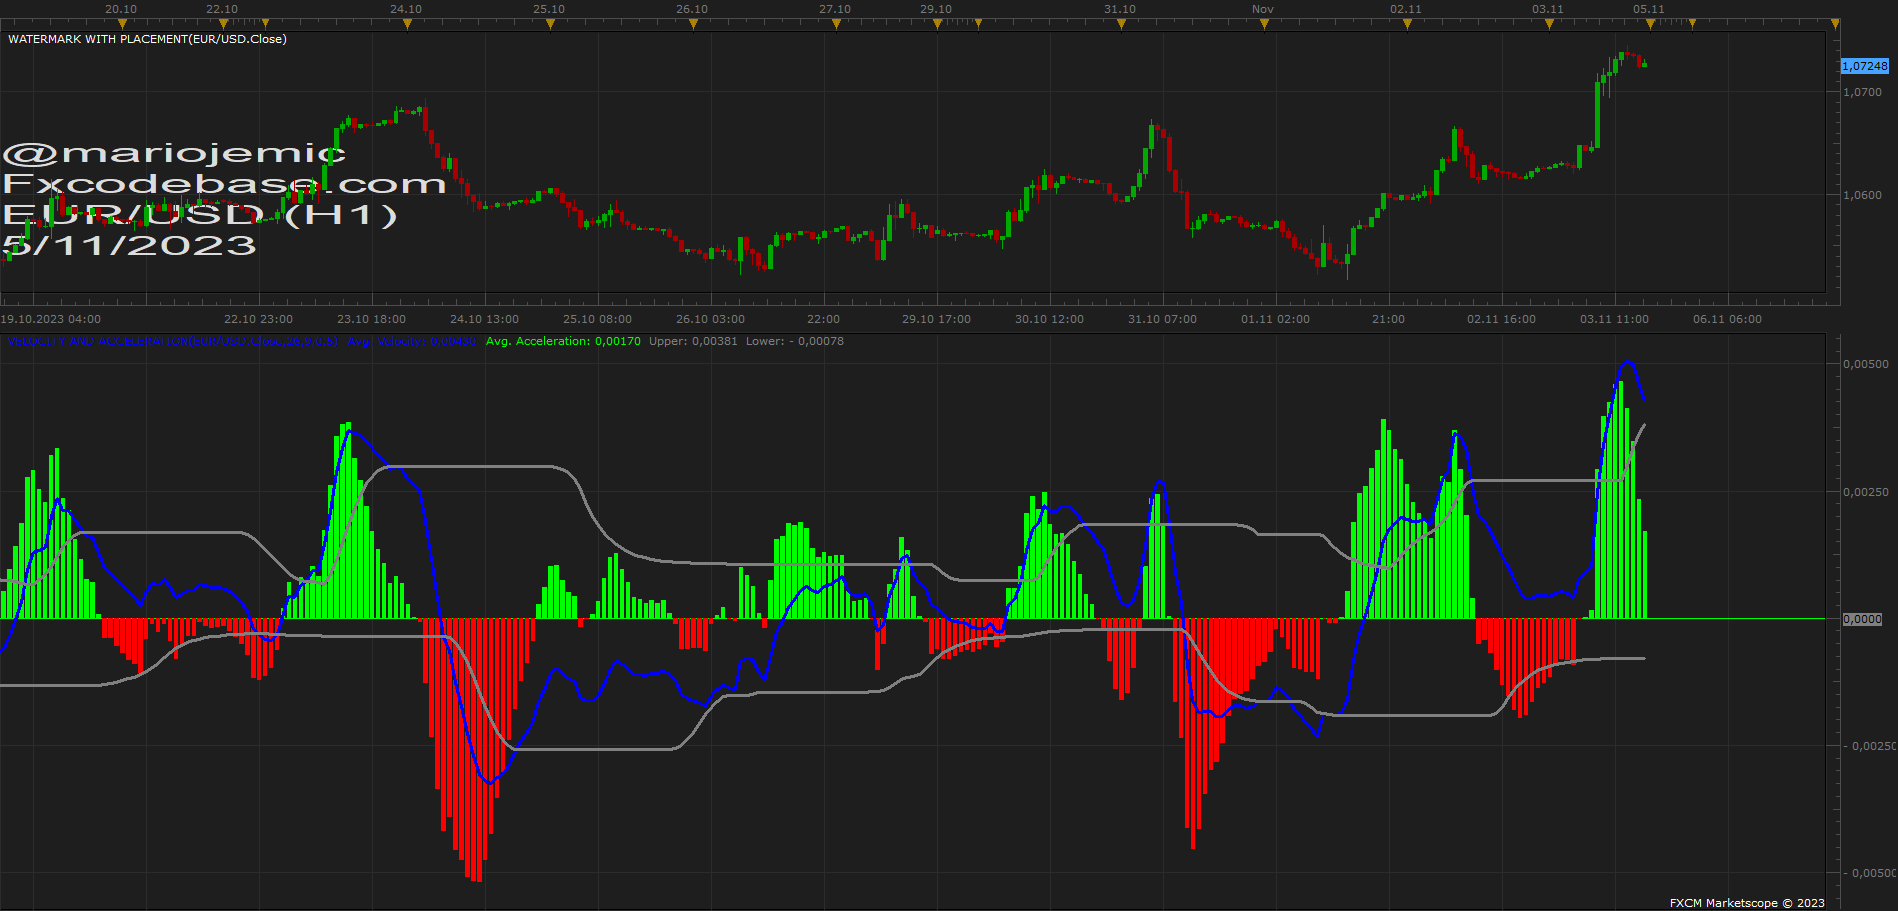Click the 21:00 time label
1898x911 pixels.
coord(1388,319)
